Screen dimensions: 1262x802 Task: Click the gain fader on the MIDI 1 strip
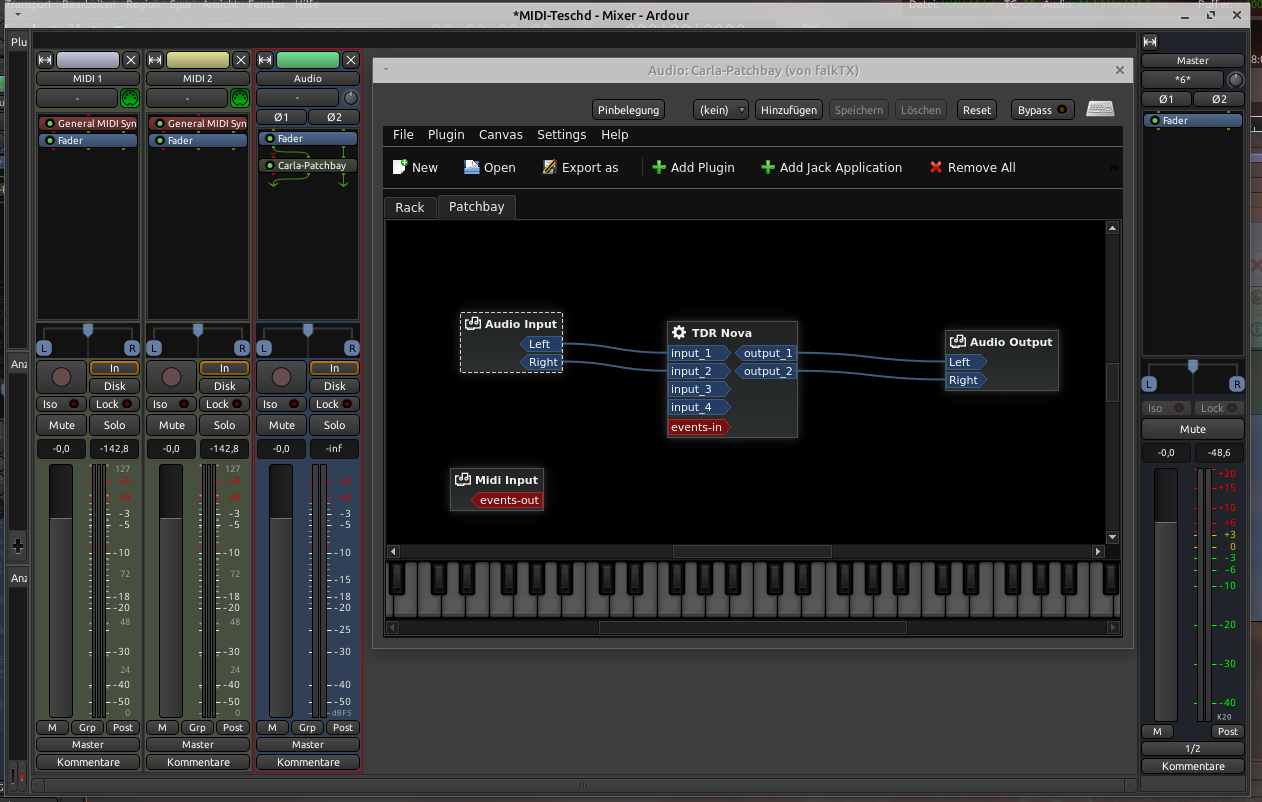62,592
